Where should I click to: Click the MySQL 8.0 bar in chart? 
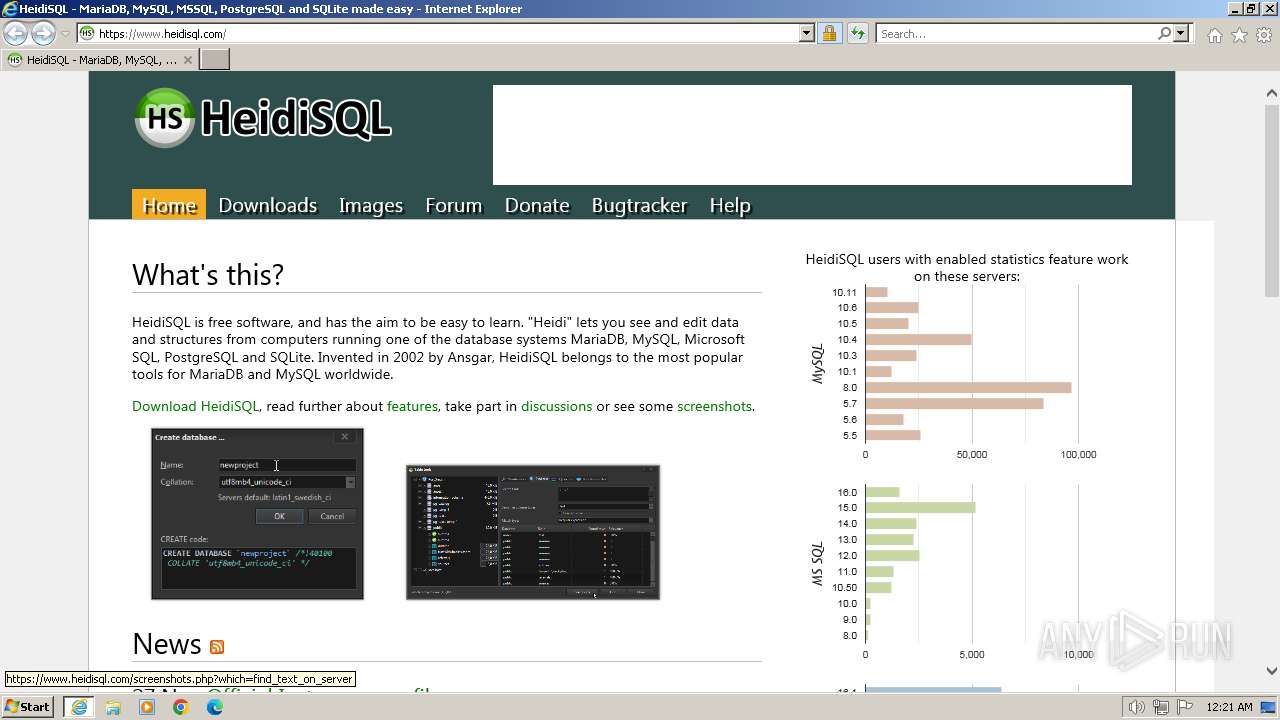968,388
